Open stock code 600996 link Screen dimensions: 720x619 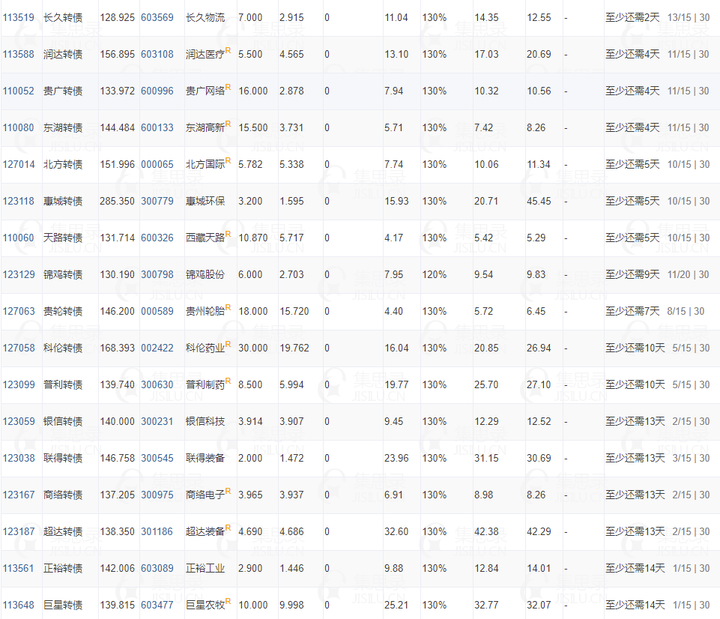[x=157, y=91]
